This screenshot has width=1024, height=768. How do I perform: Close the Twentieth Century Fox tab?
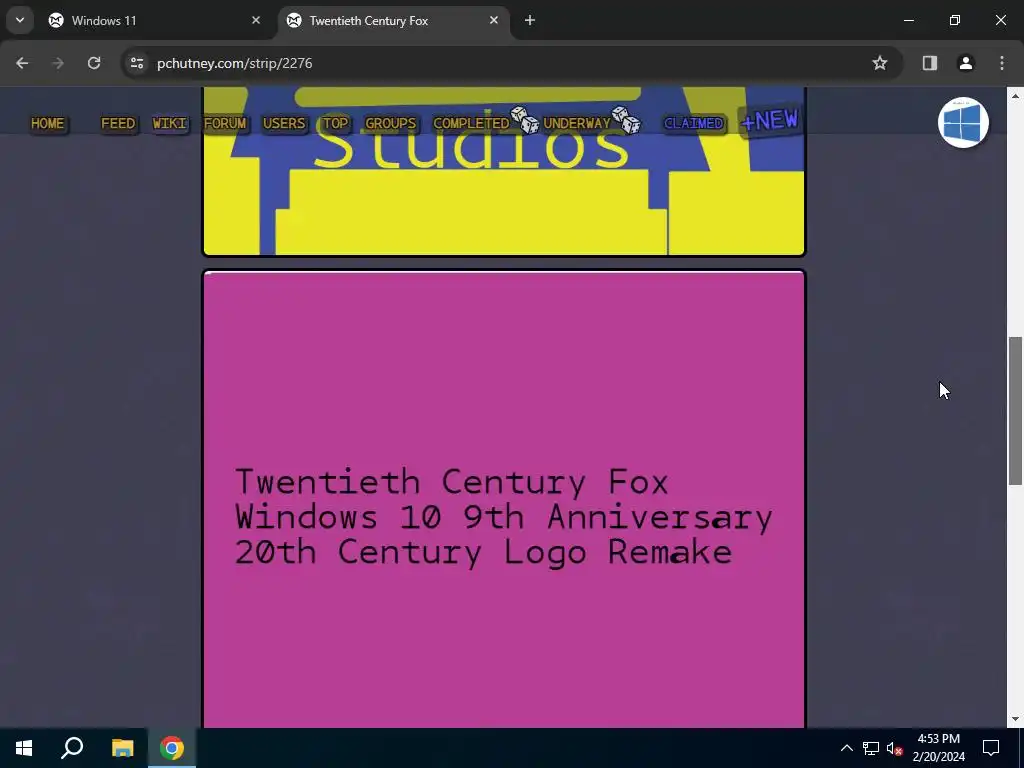pyautogui.click(x=494, y=20)
